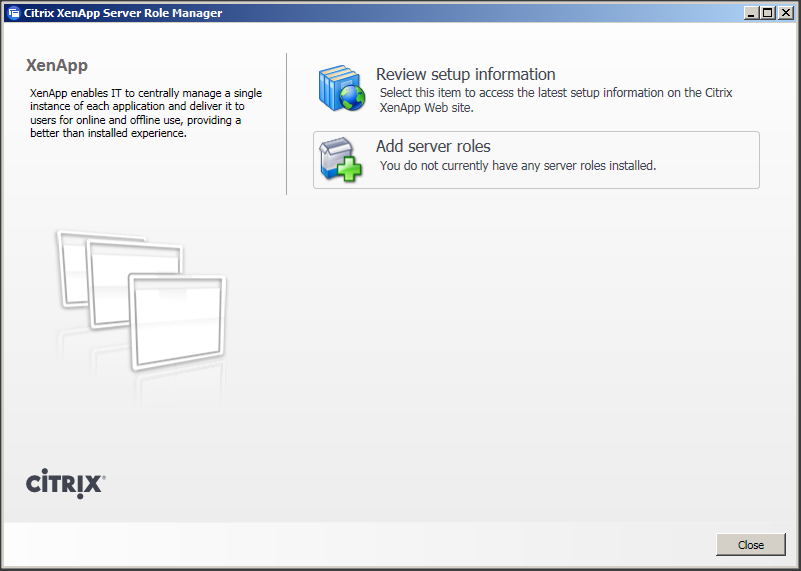Viewport: 801px width, 571px height.
Task: Click the XenApp description paragraph
Action: pos(145,113)
